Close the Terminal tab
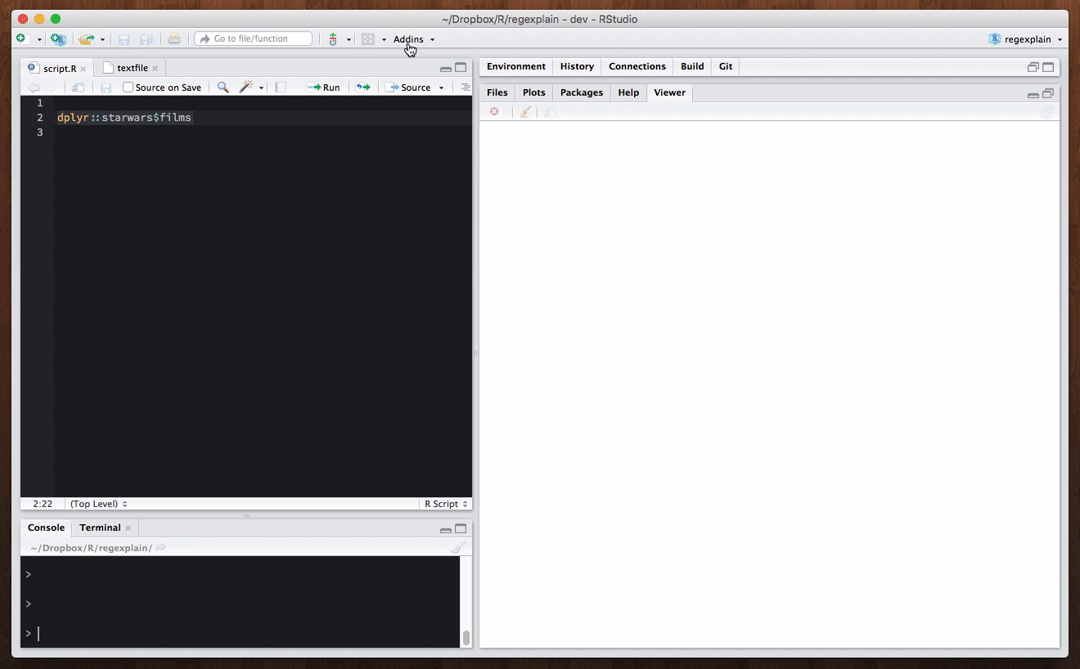This screenshot has height=669, width=1080. (x=128, y=528)
